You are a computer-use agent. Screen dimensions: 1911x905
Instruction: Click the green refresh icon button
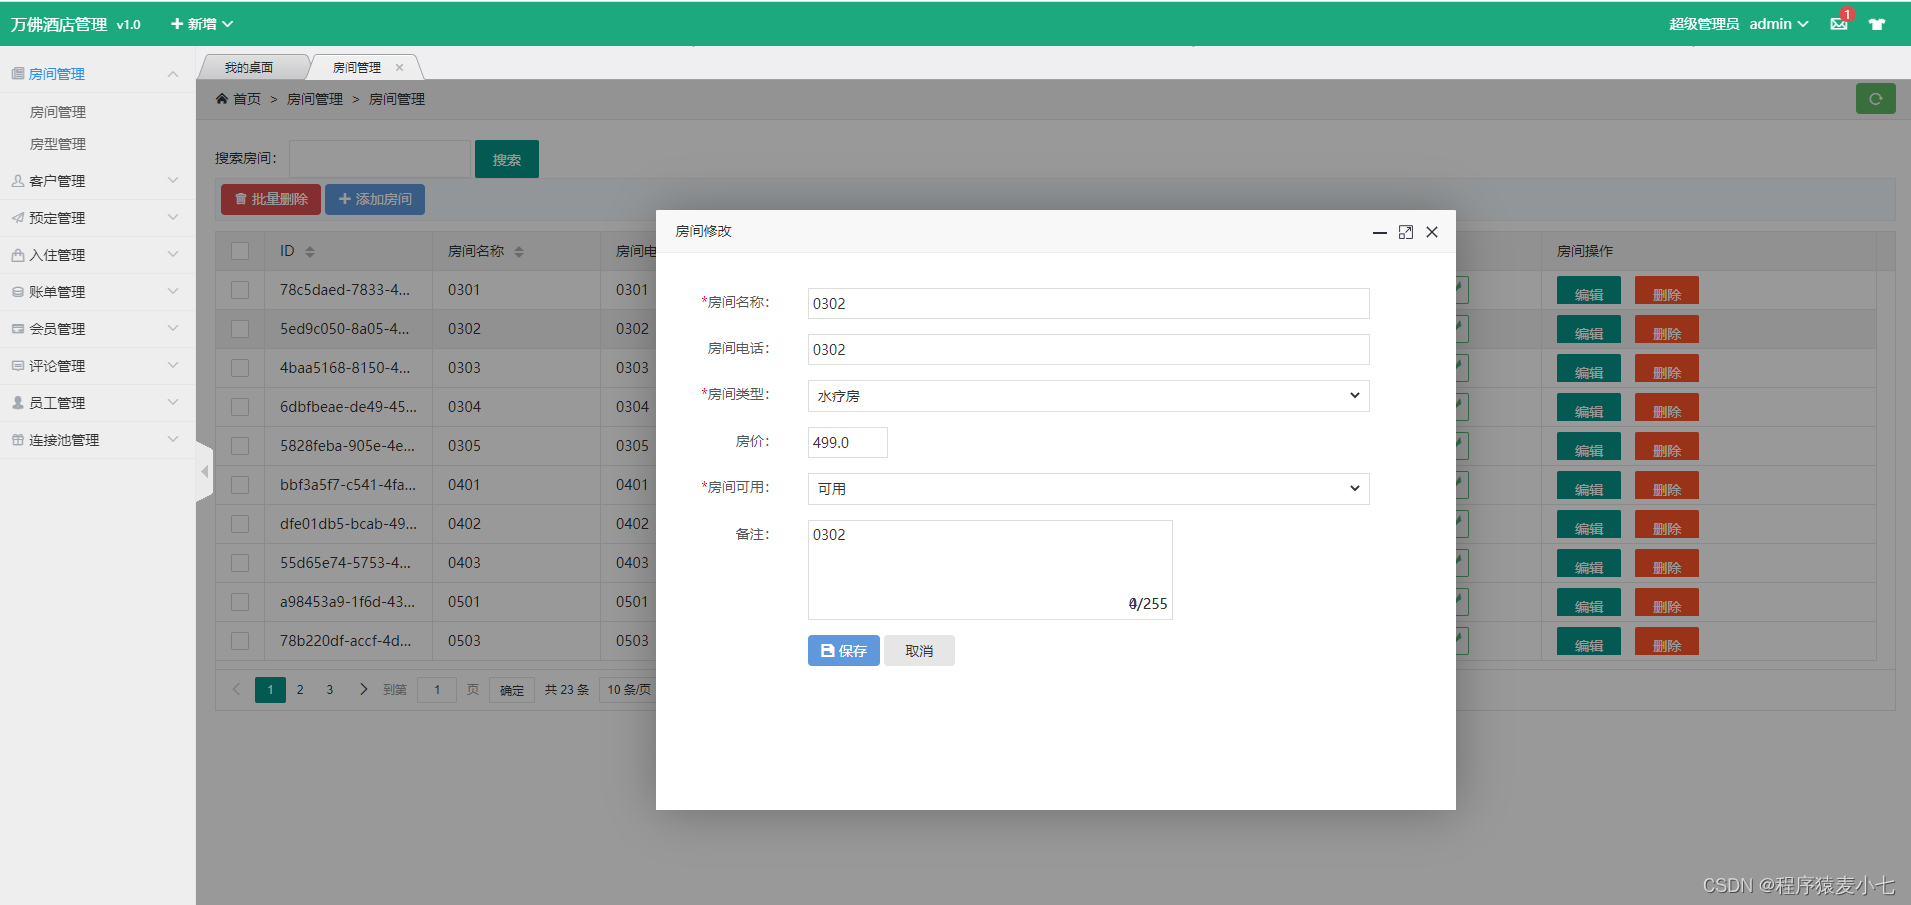[1875, 99]
